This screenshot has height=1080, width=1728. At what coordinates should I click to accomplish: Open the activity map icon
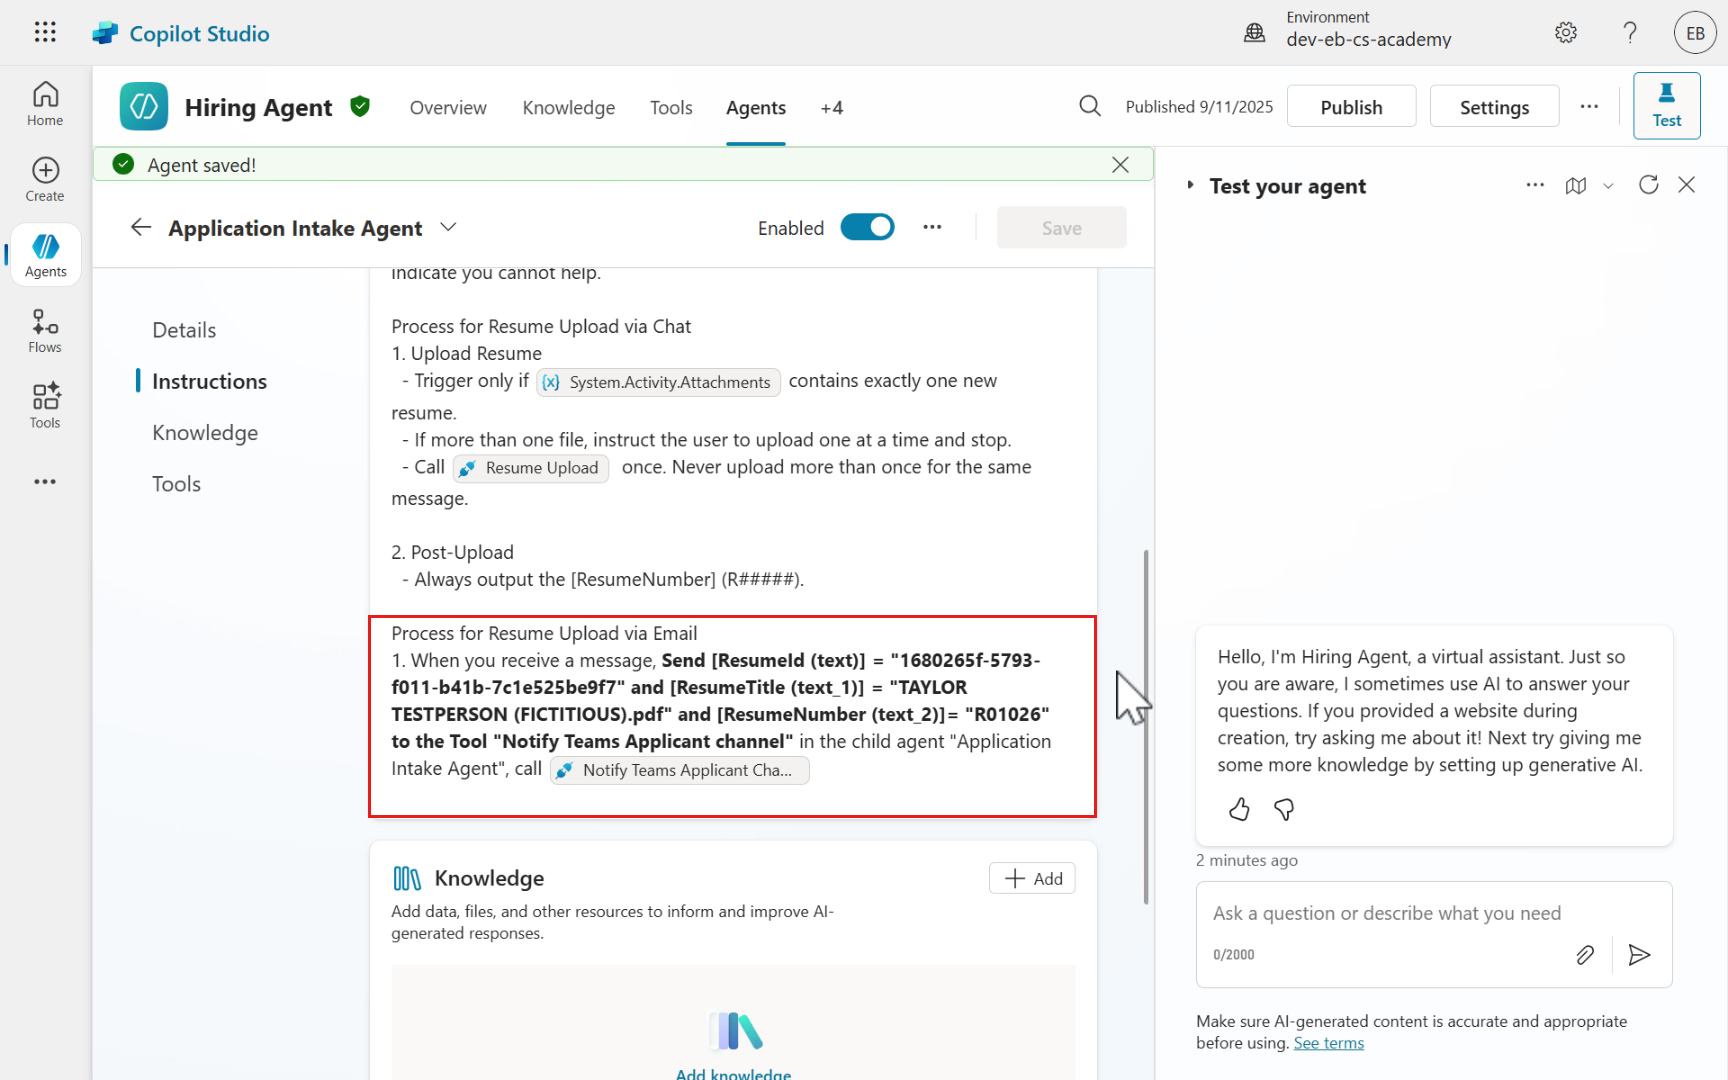click(x=1576, y=186)
